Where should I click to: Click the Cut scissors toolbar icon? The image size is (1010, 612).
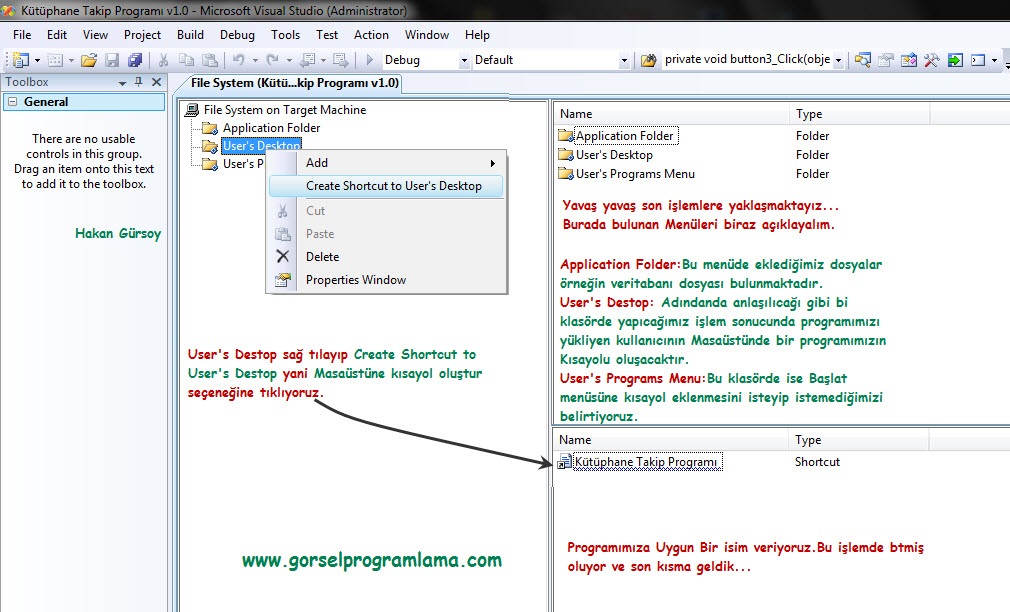pos(163,60)
